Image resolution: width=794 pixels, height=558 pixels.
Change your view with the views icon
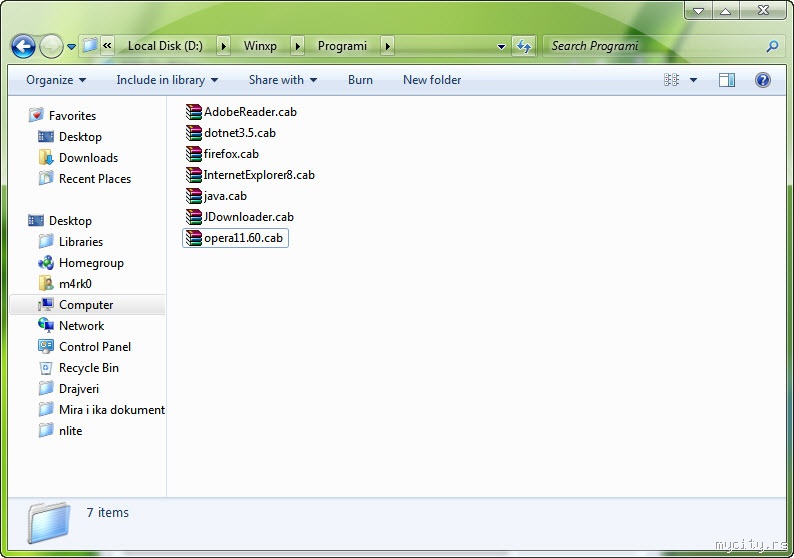coord(671,80)
